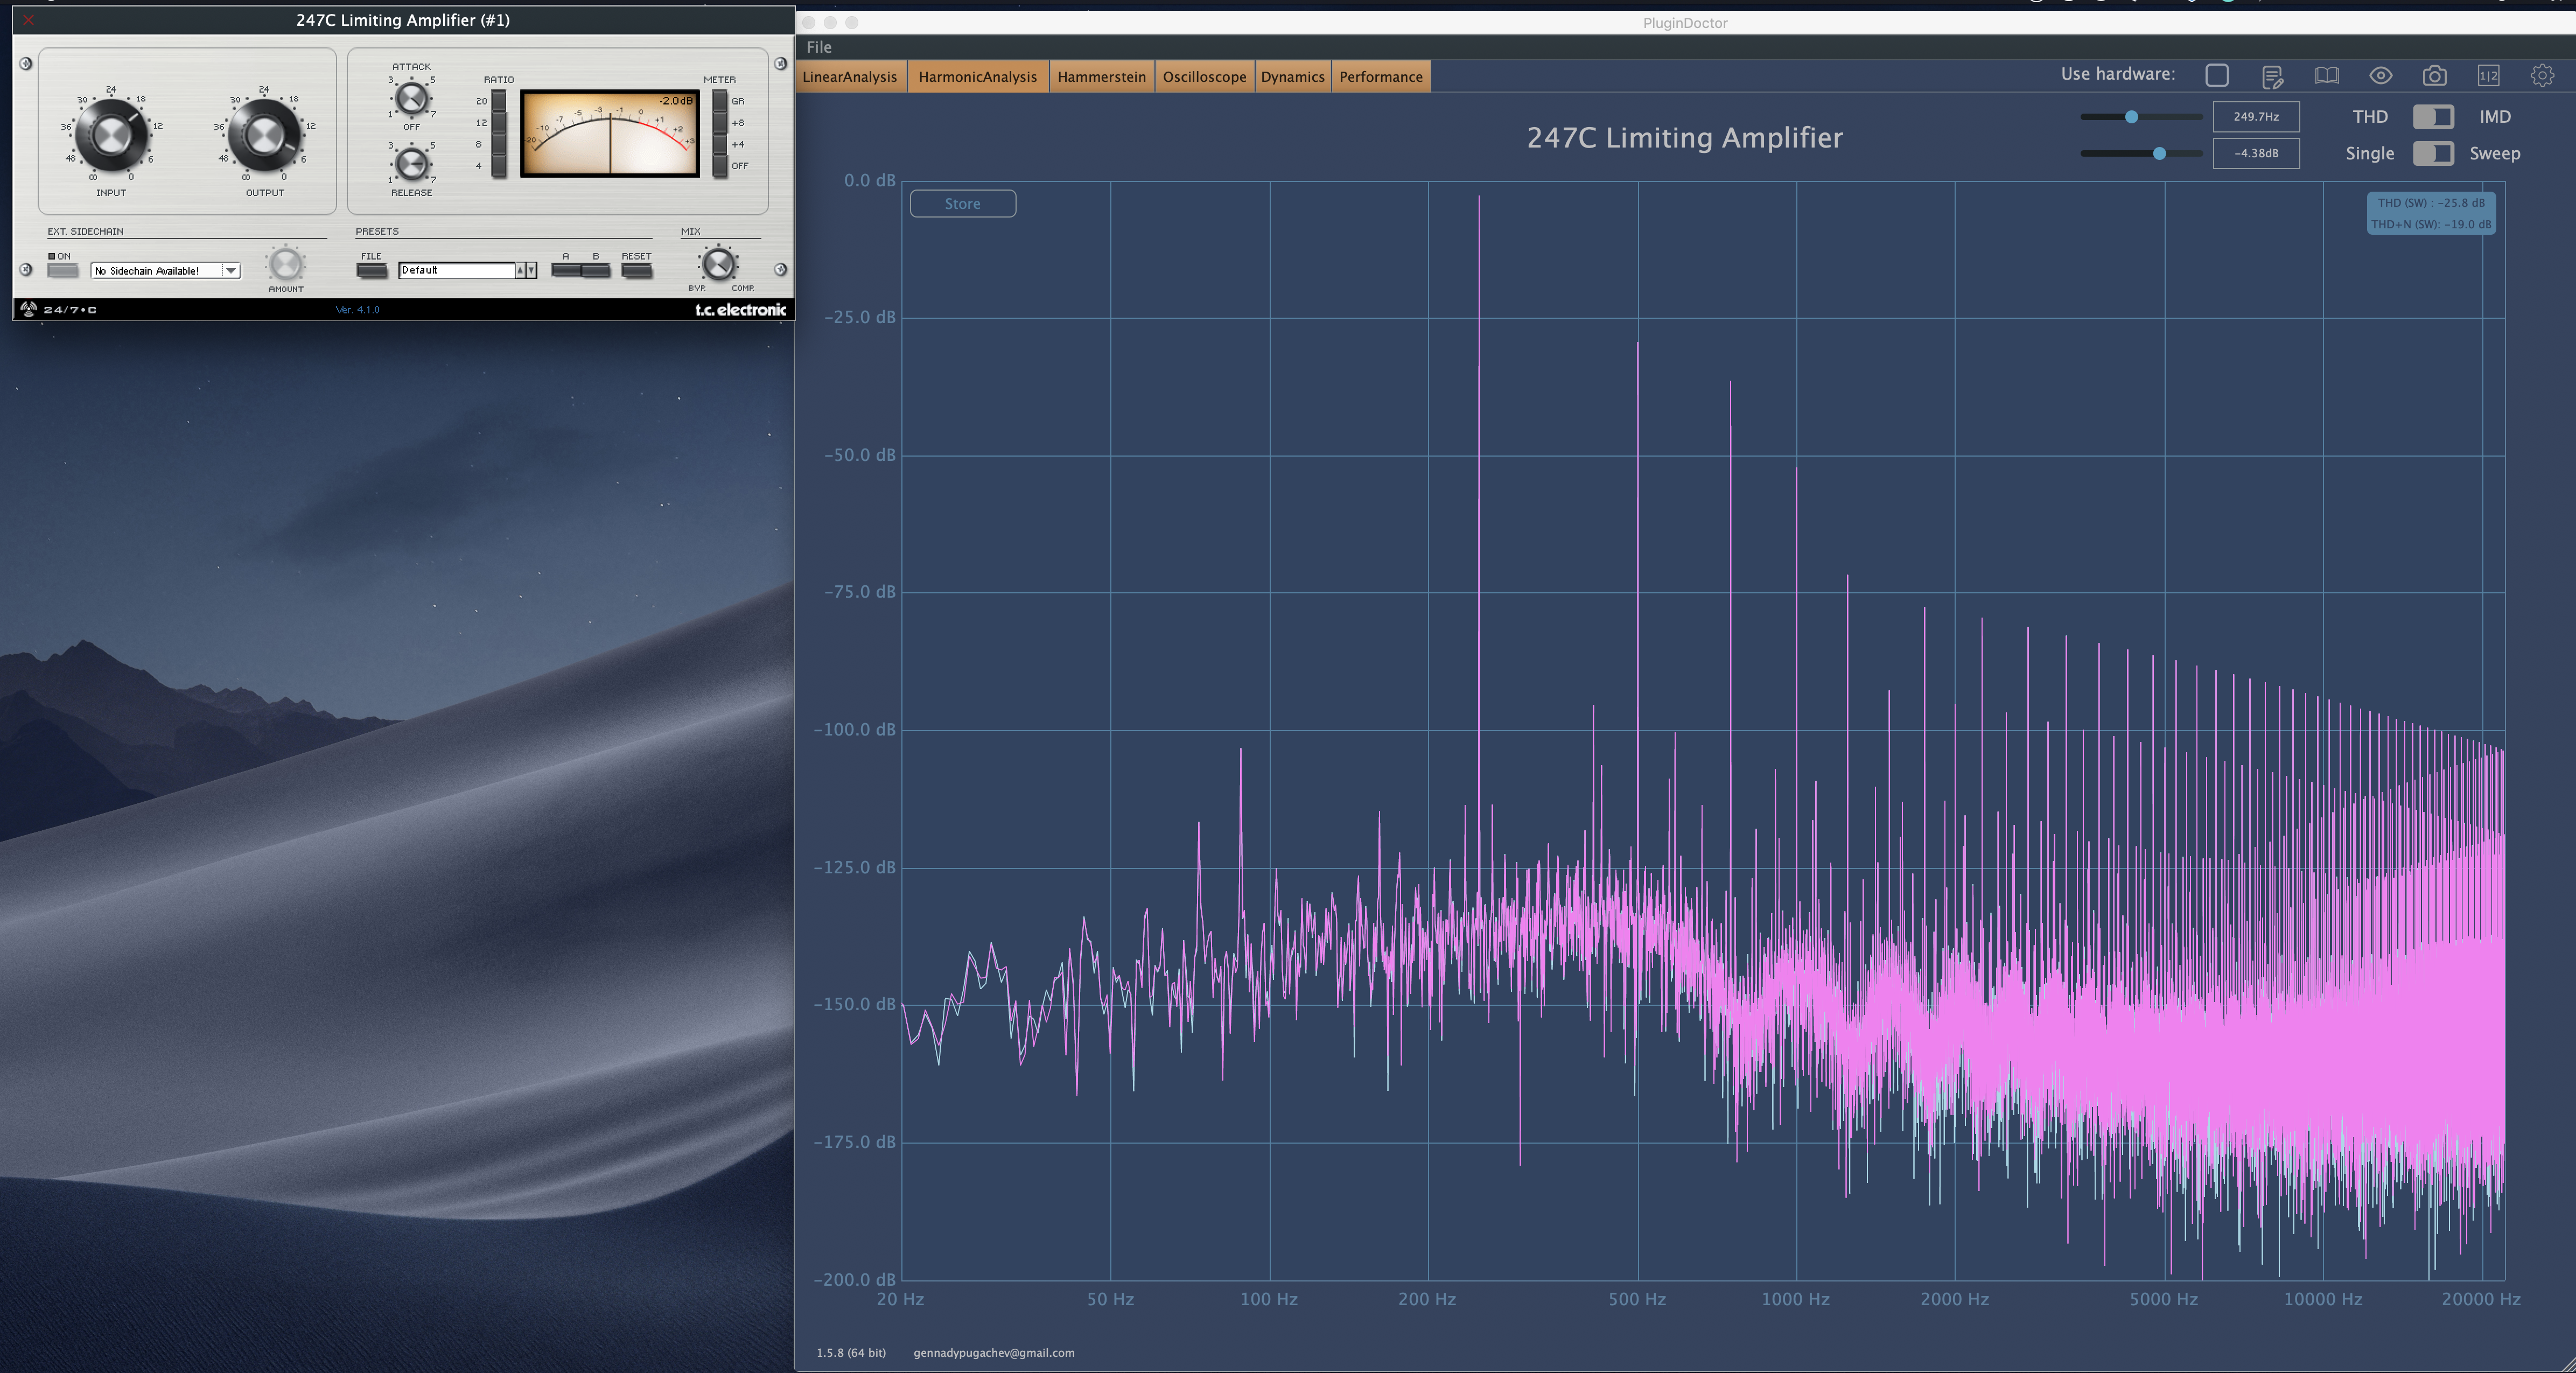Click the Store button on the graph
Image resolution: width=2576 pixels, height=1373 pixels.
[x=963, y=204]
